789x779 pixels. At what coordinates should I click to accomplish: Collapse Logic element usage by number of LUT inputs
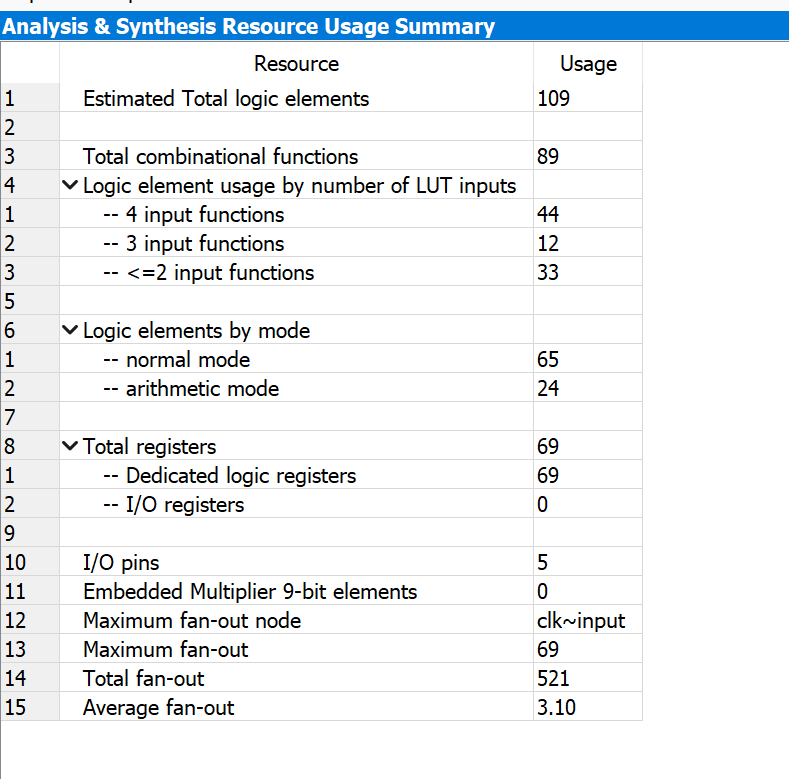pos(70,185)
